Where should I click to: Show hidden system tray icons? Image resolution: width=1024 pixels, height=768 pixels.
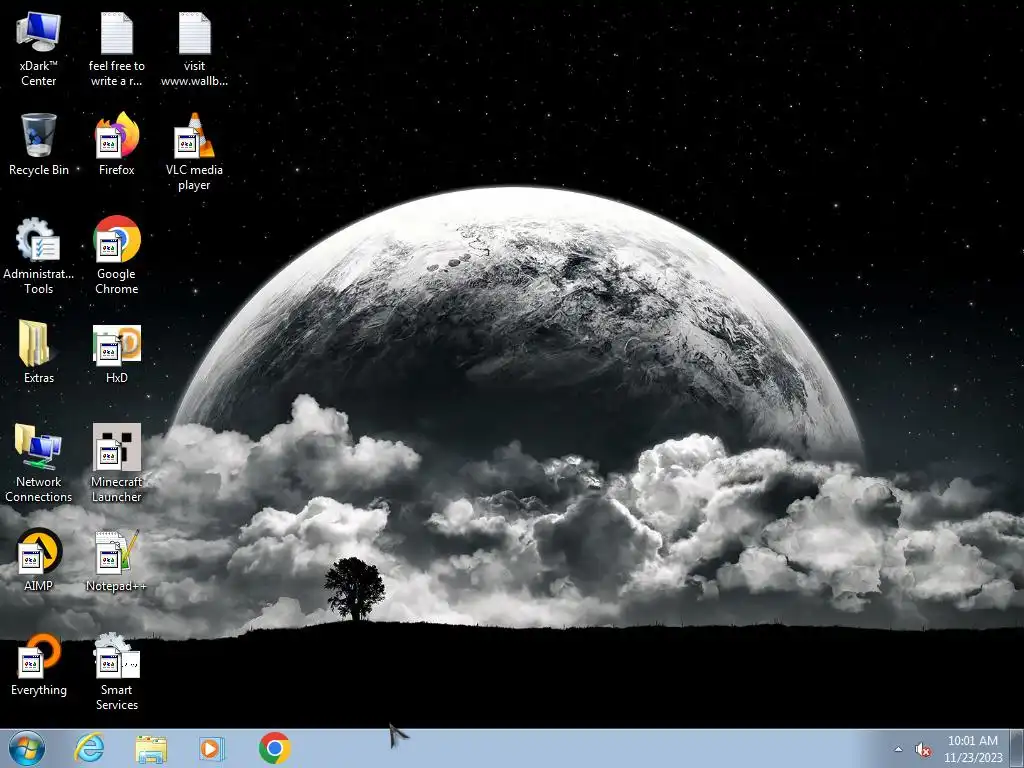pos(898,750)
